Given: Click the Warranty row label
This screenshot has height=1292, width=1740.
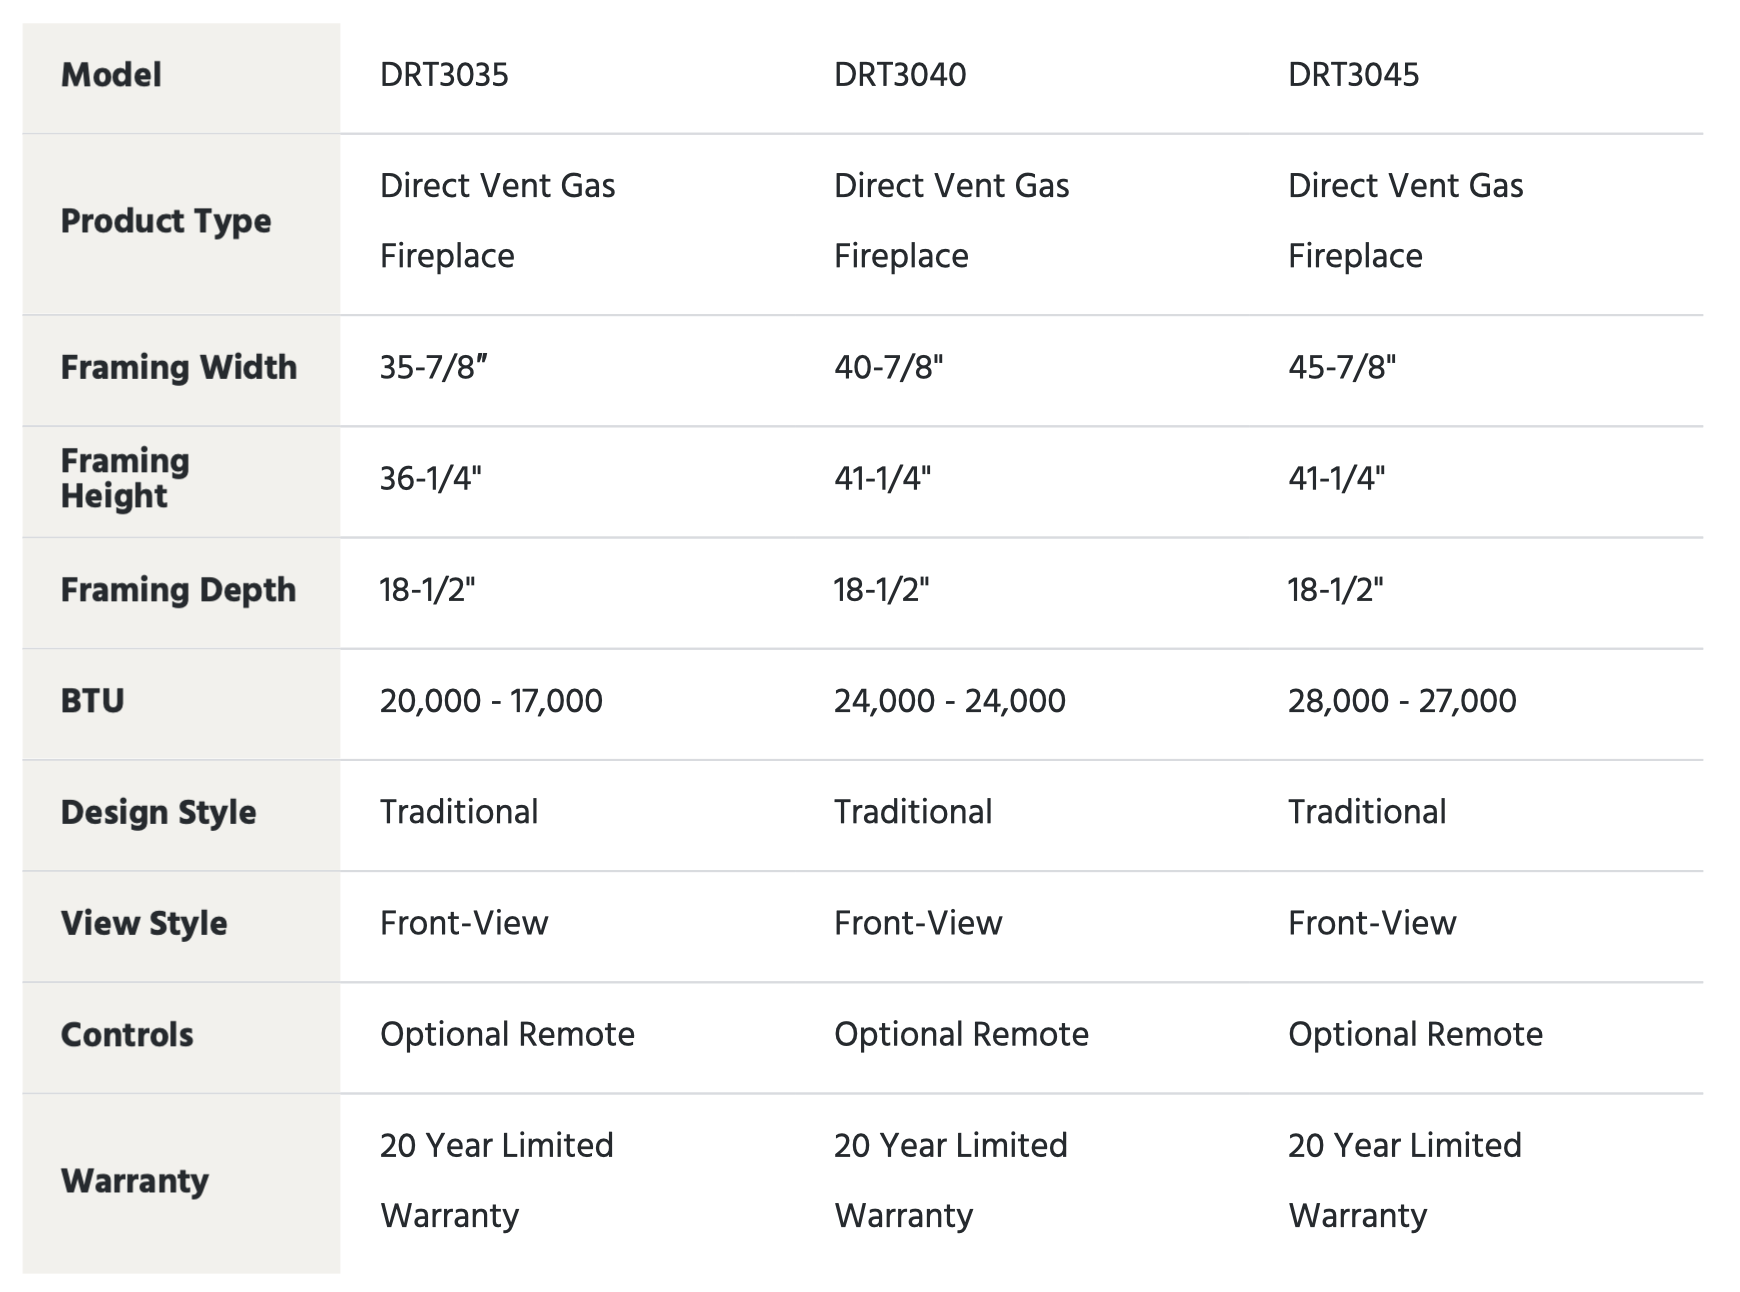Looking at the screenshot, I should (135, 1181).
